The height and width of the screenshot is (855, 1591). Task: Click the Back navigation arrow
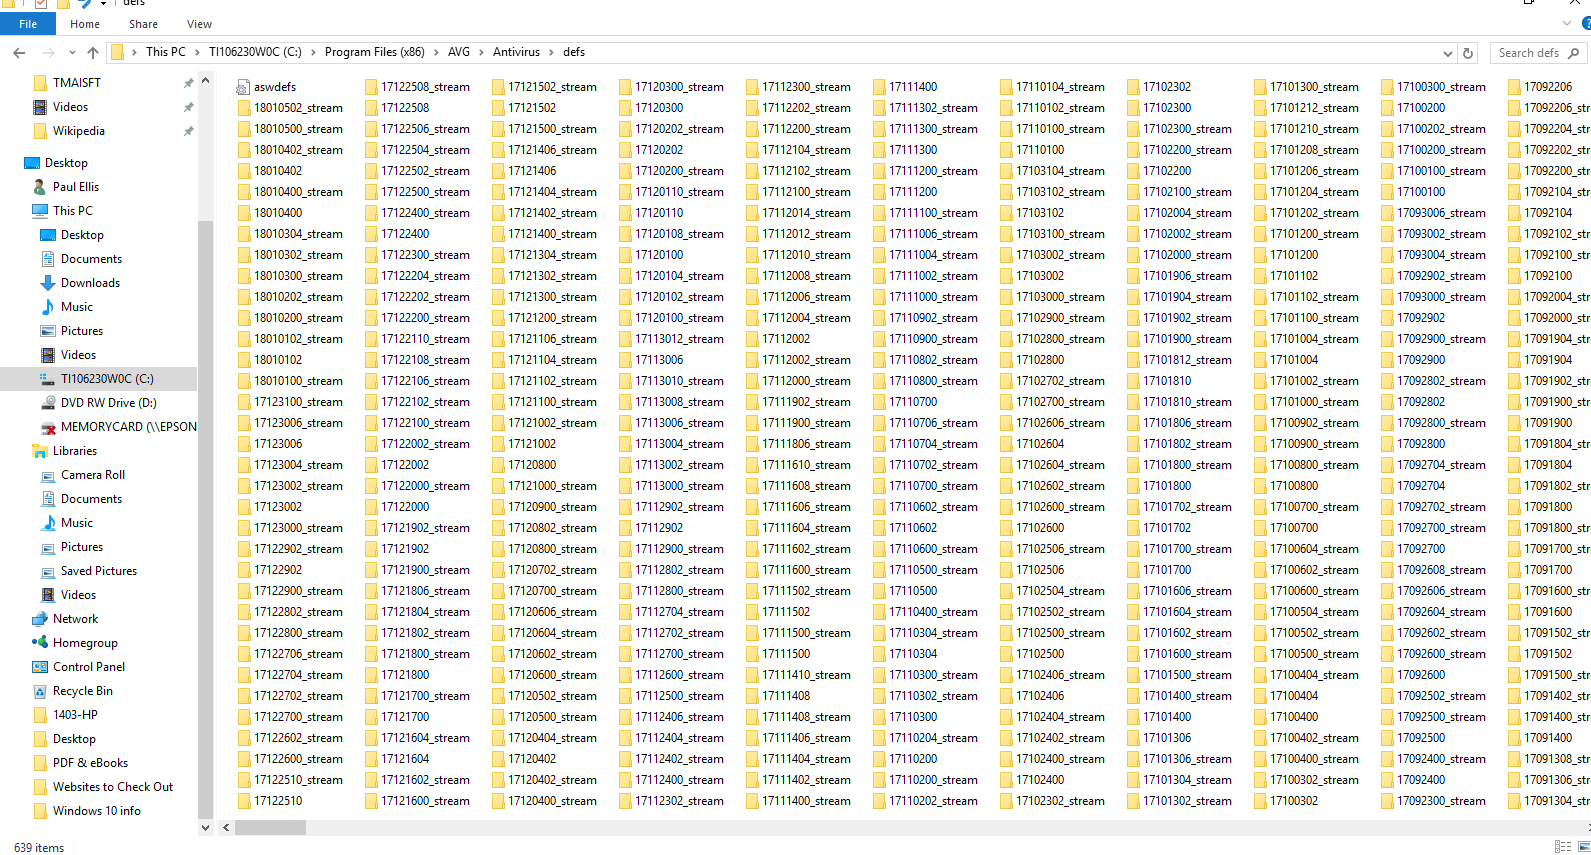pyautogui.click(x=19, y=52)
